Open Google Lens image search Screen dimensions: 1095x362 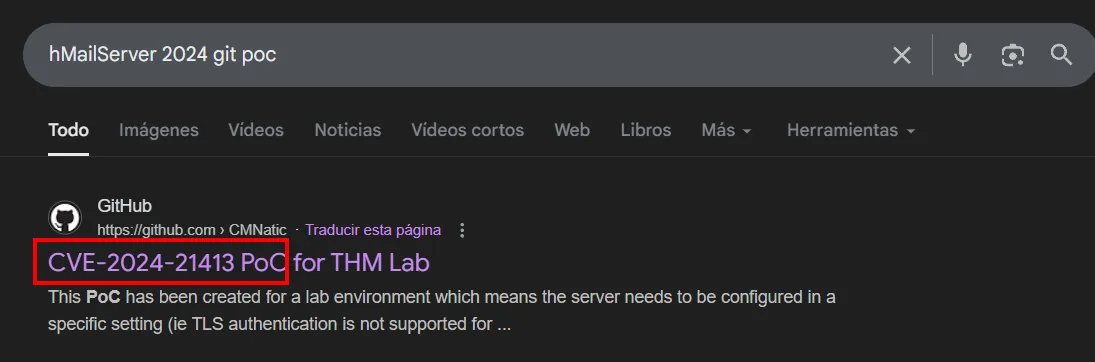1012,55
